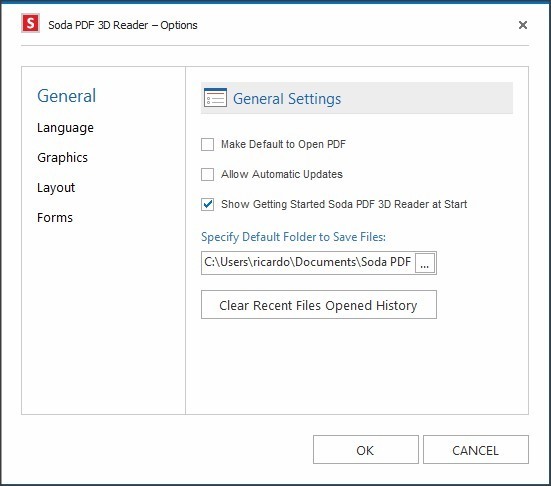
Task: Switch to the Graphics settings category
Action: pyautogui.click(x=63, y=158)
